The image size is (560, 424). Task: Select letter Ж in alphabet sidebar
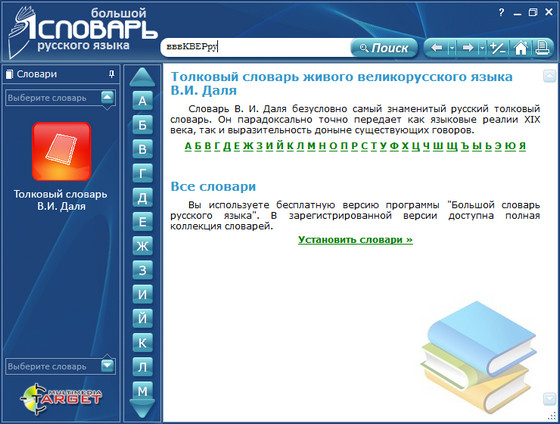tap(142, 246)
